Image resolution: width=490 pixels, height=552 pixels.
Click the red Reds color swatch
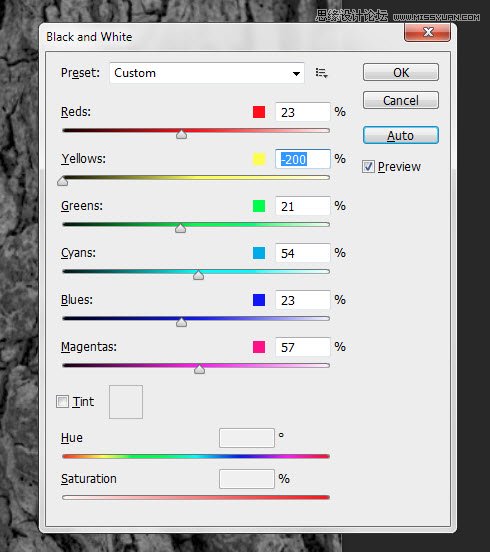[x=259, y=112]
